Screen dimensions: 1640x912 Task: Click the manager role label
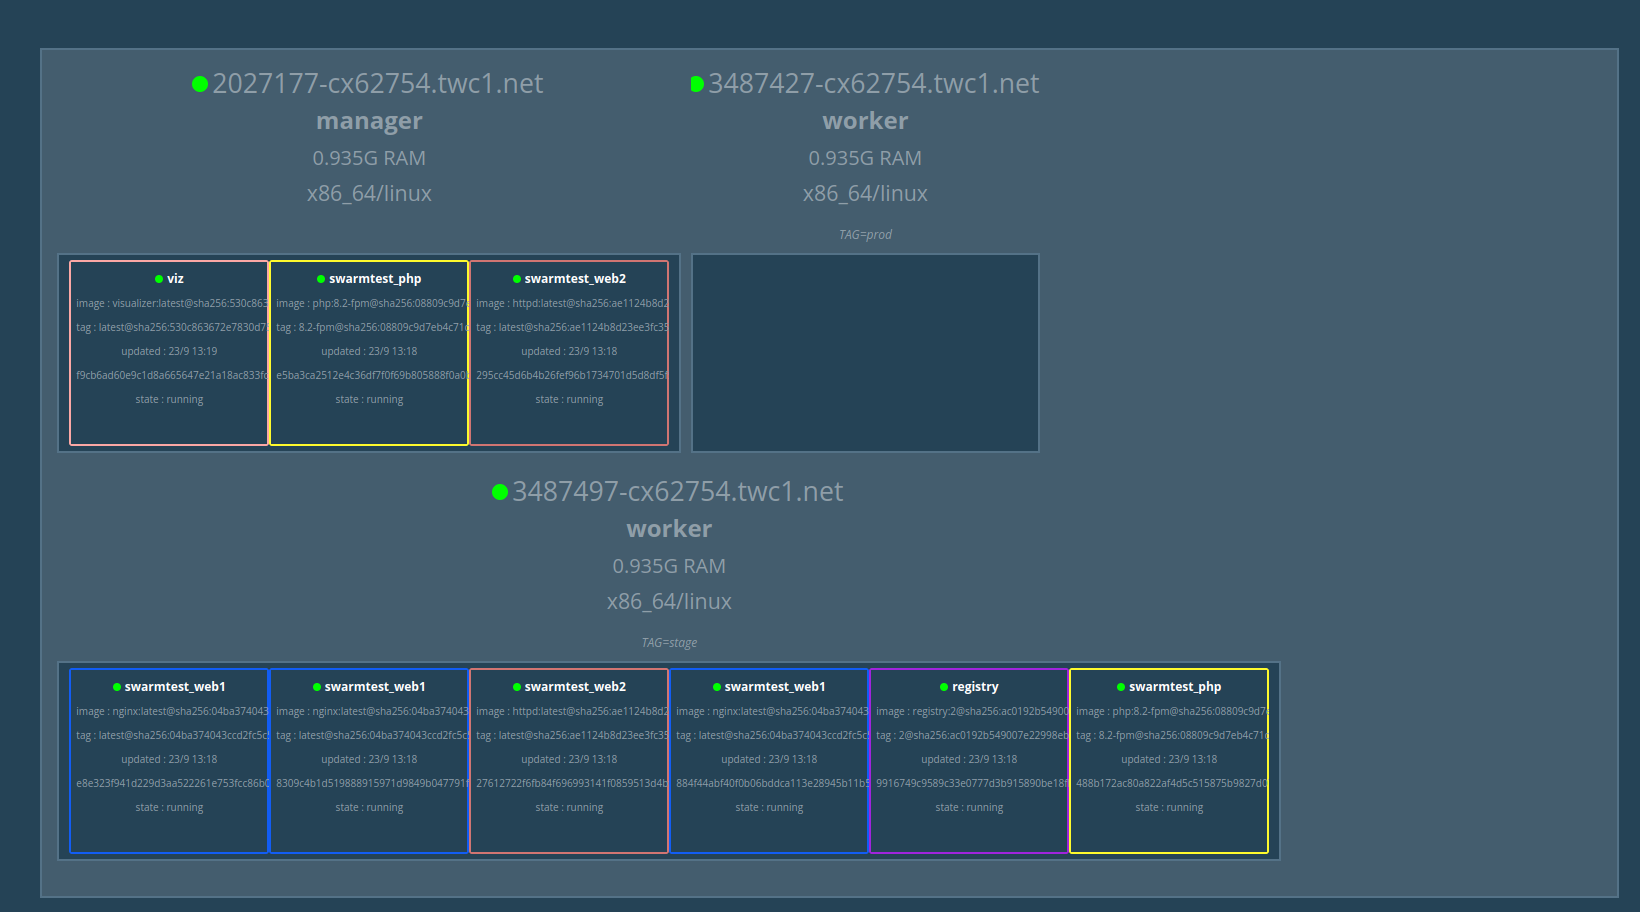pos(369,121)
